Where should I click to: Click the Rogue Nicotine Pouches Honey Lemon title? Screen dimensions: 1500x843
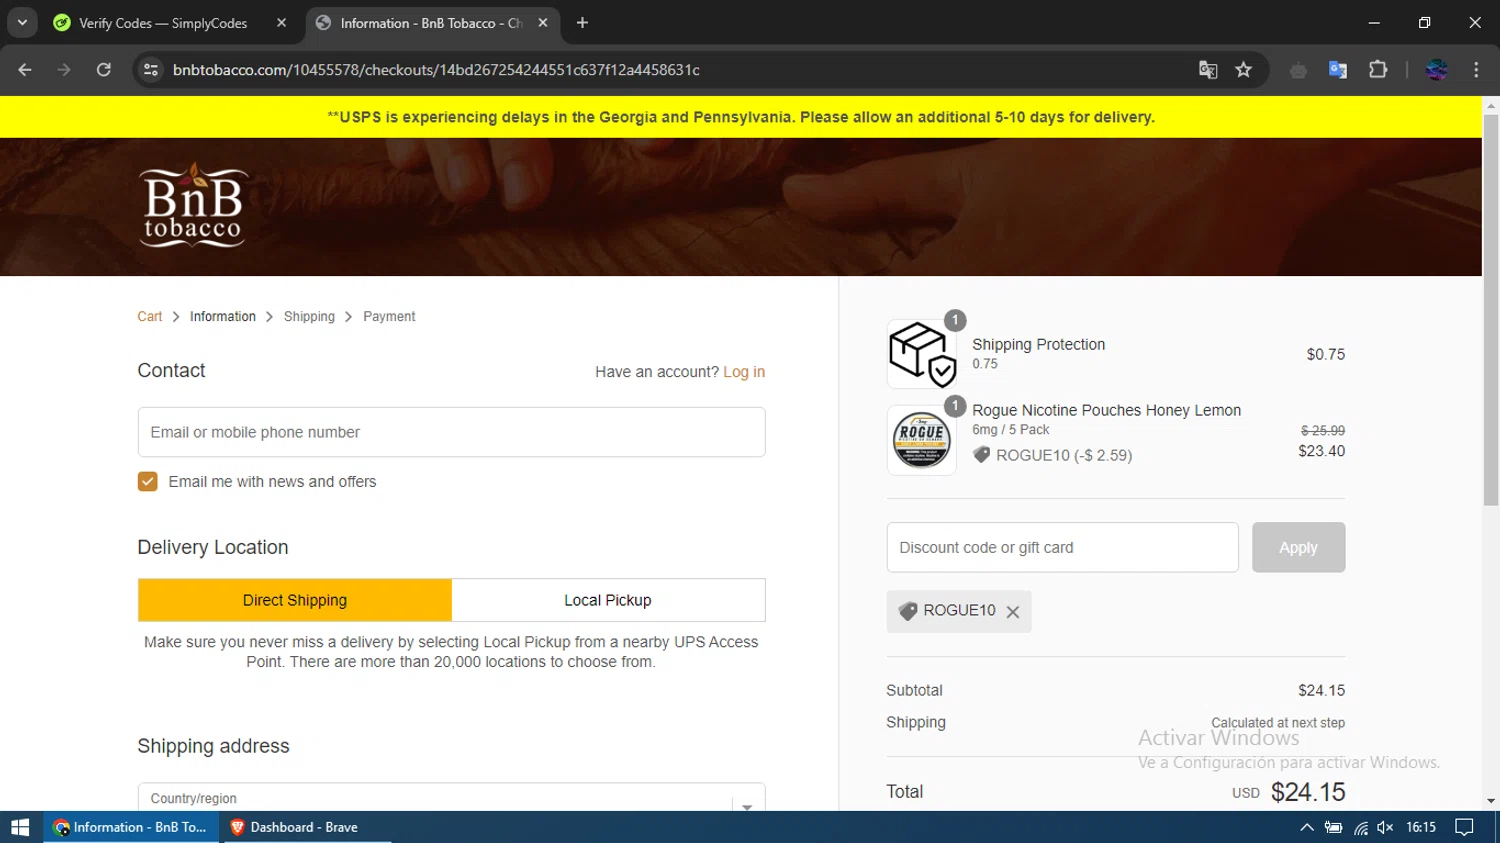click(1106, 410)
